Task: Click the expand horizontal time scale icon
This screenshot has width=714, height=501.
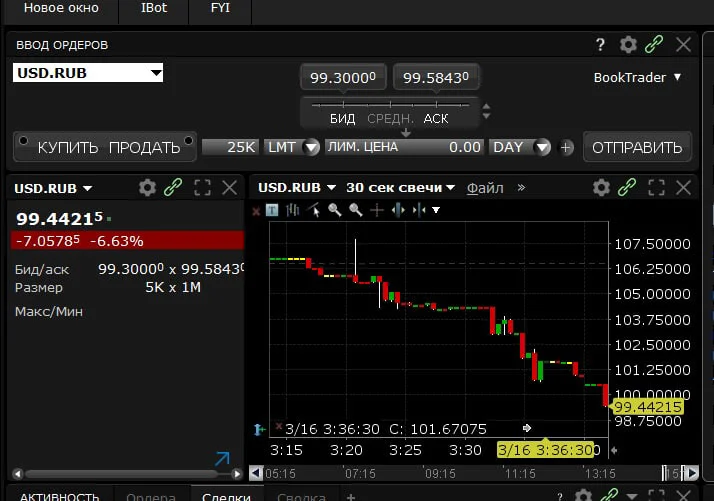Action: point(398,210)
